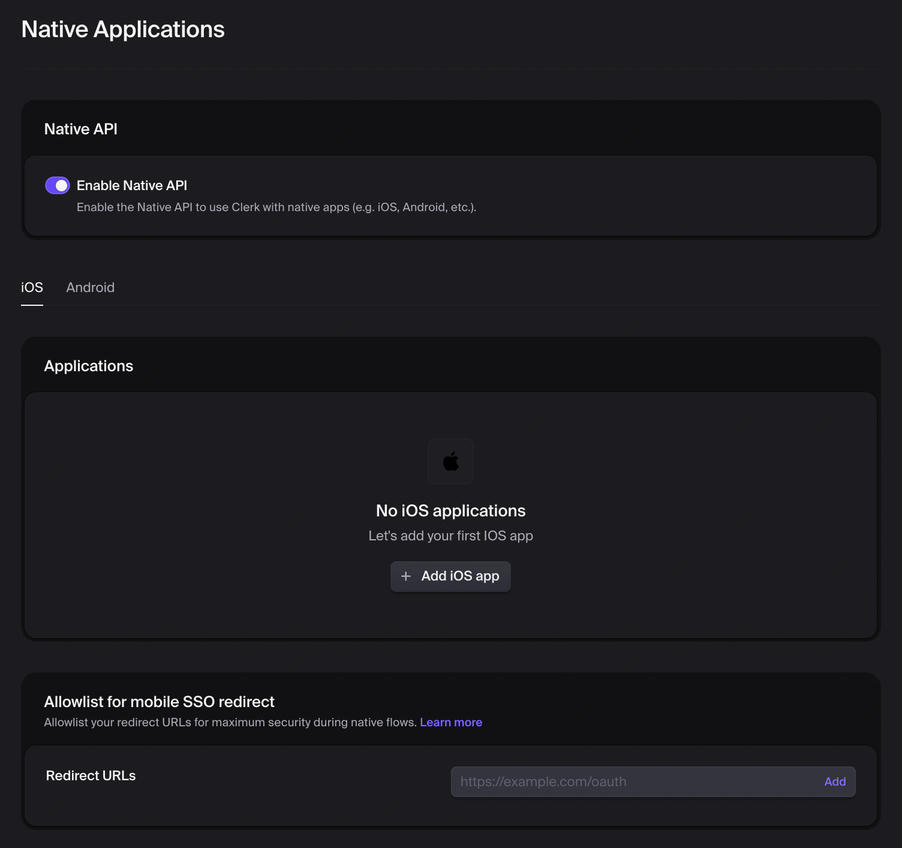This screenshot has height=848, width=902.
Task: Select the Apple symbol above No iOS applications
Action: click(450, 461)
